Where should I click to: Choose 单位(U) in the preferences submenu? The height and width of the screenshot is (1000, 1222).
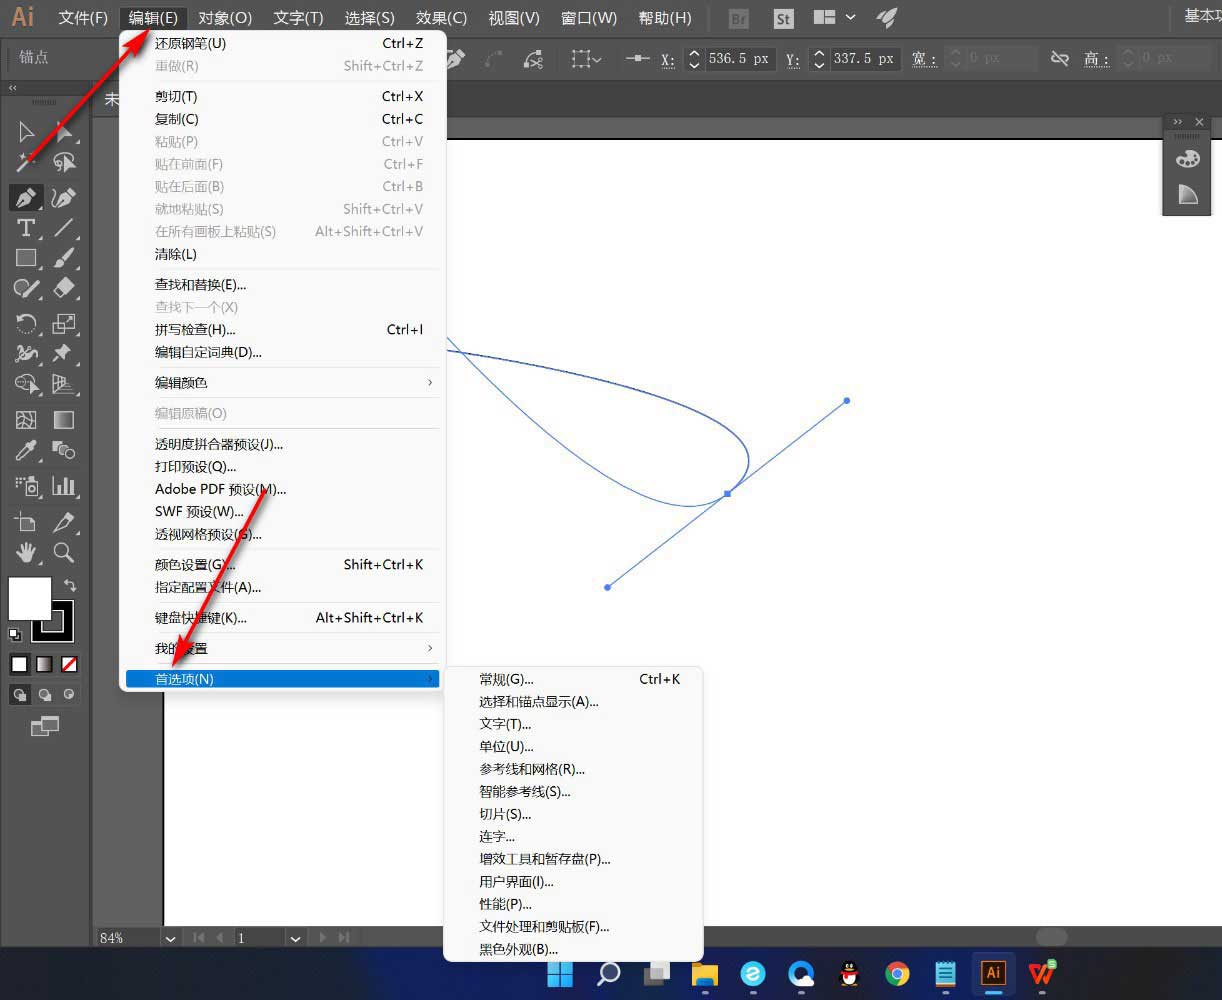click(505, 746)
